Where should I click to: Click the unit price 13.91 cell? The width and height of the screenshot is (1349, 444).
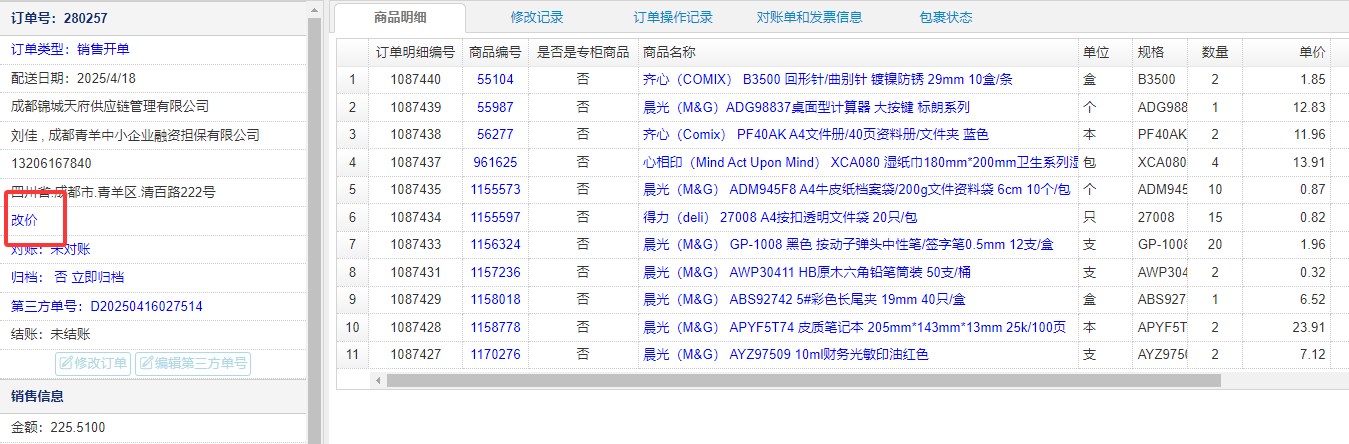point(1287,161)
